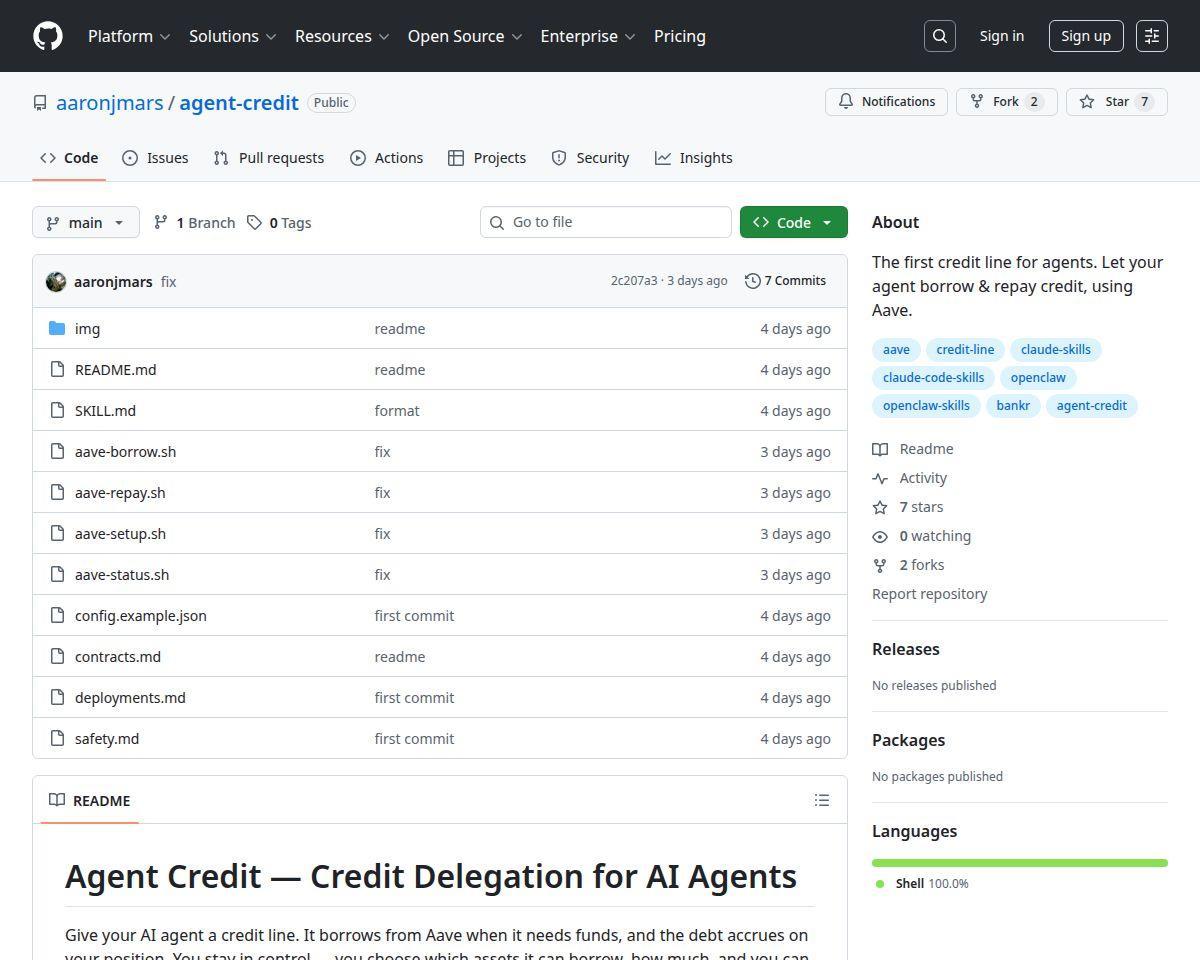
Task: Open the Readme link in About sidebar
Action: click(913, 449)
